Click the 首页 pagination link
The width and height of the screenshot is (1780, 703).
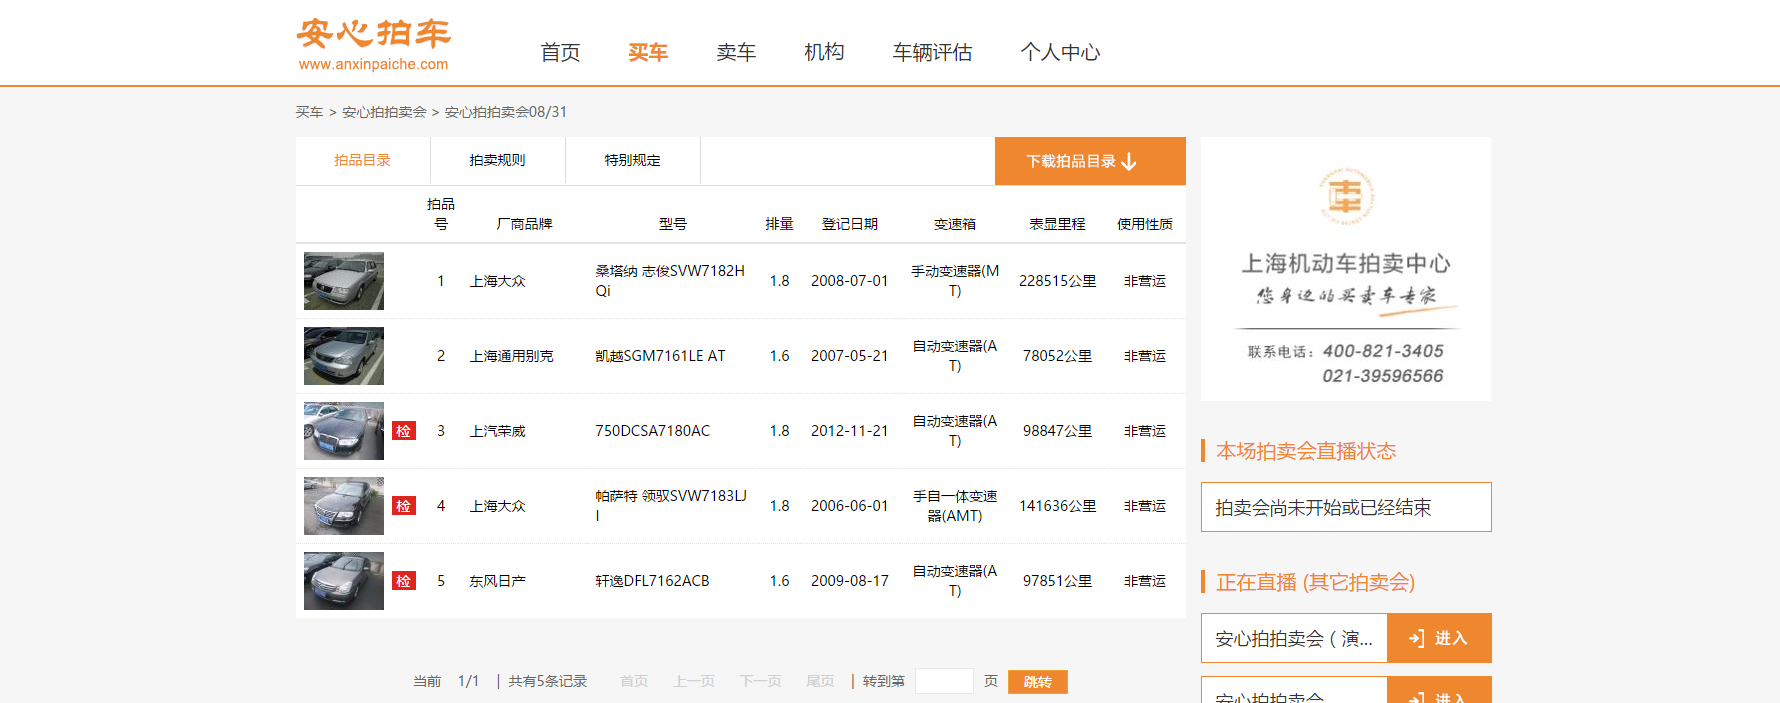634,681
